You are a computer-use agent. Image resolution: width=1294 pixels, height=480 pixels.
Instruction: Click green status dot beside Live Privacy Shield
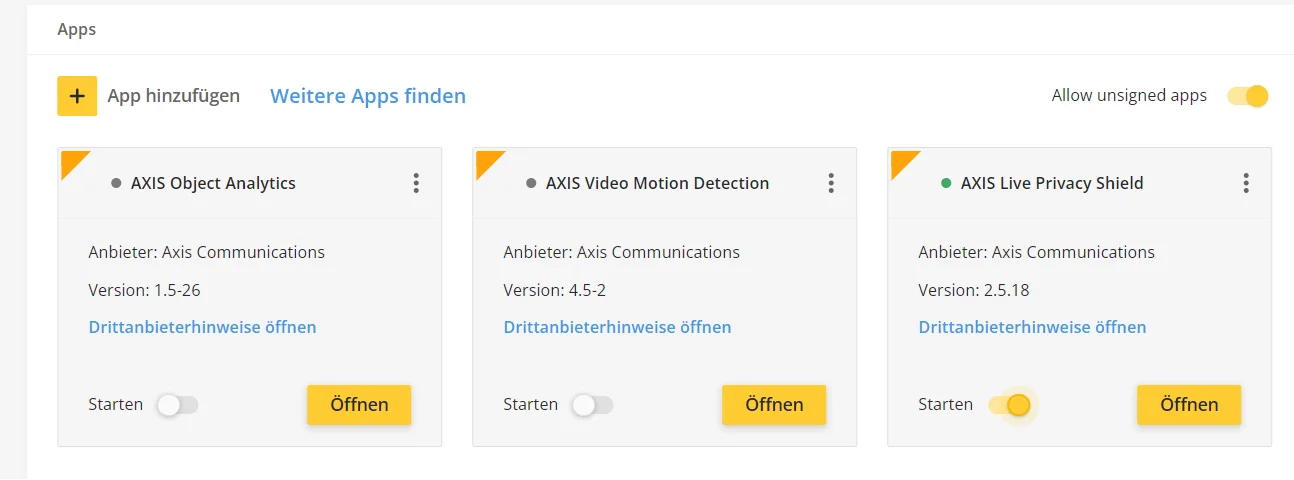pyautogui.click(x=946, y=183)
